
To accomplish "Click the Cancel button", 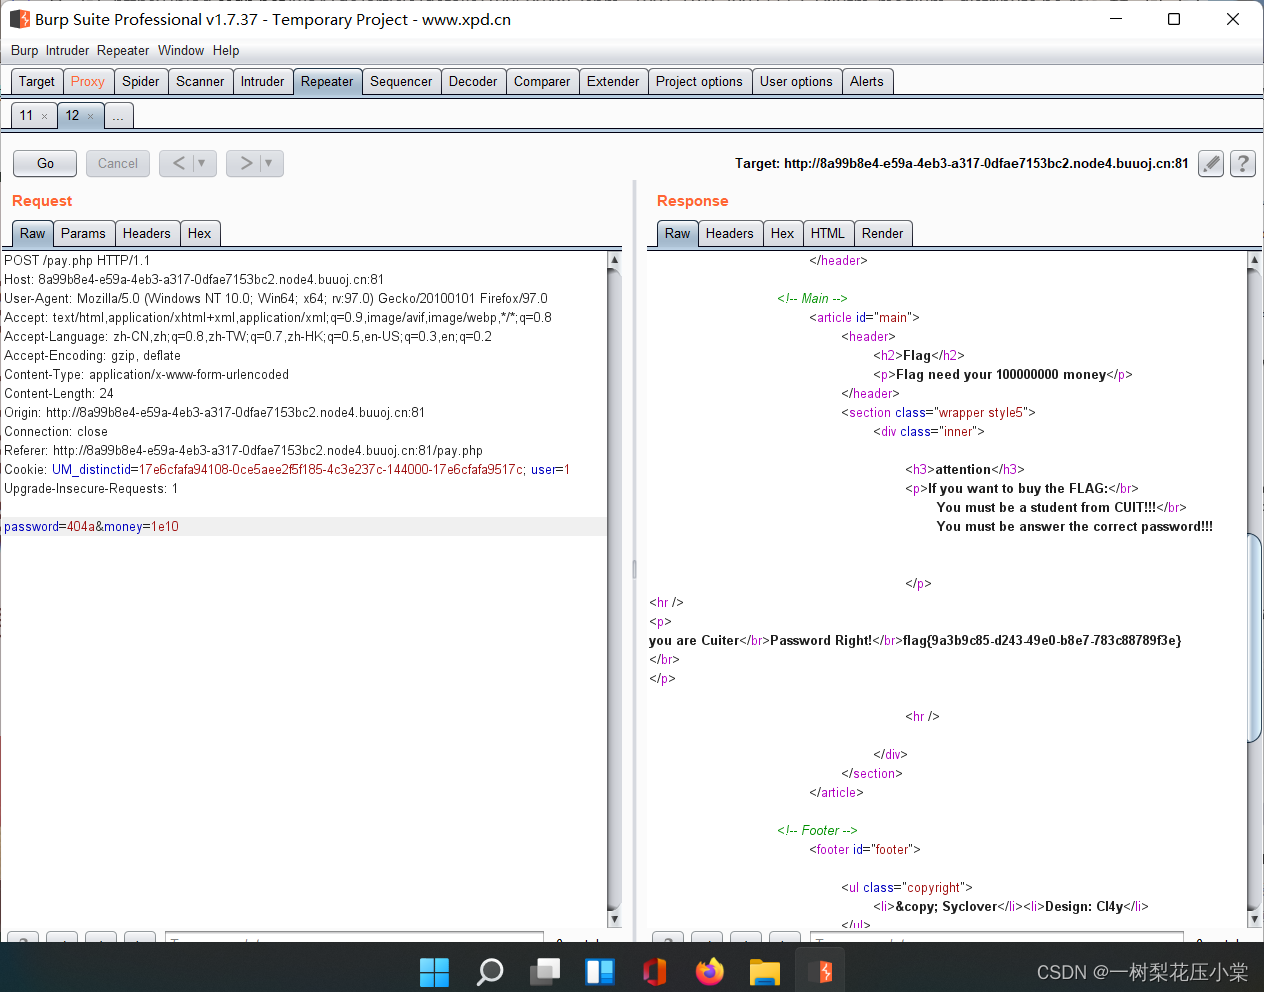I will point(118,163).
